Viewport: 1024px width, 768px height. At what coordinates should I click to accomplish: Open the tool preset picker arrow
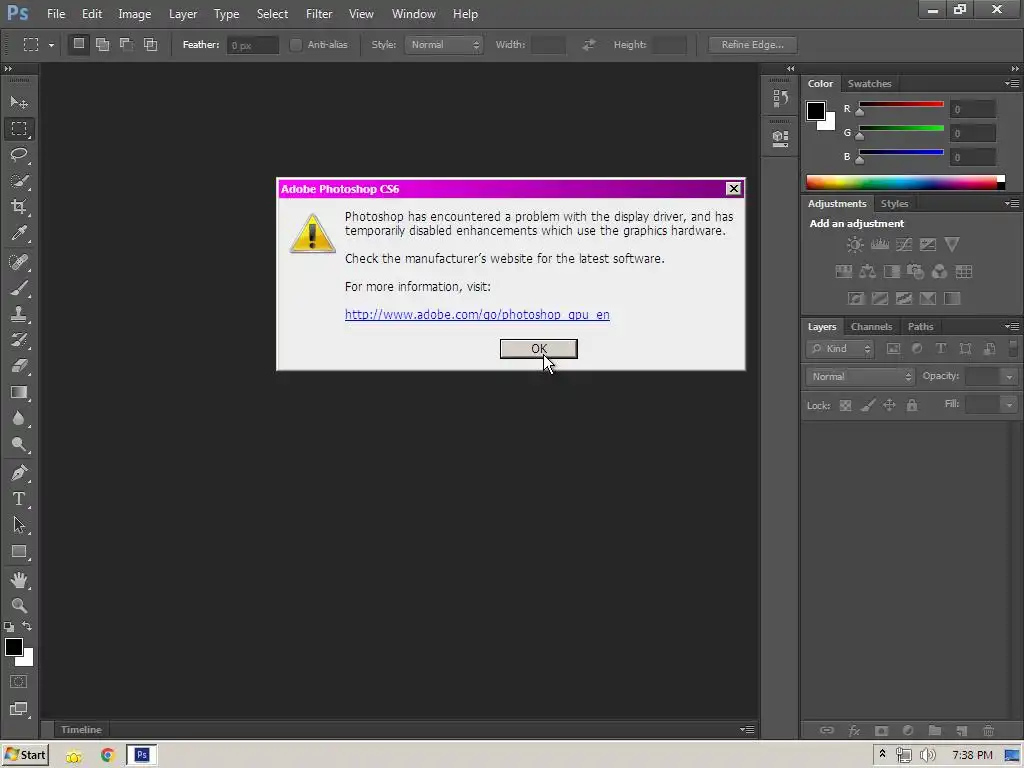(51, 45)
